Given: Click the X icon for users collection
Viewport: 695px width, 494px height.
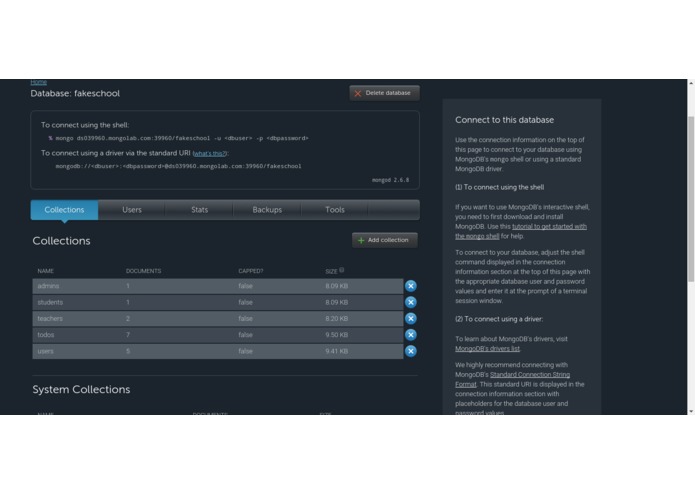Looking at the screenshot, I should [x=410, y=351].
